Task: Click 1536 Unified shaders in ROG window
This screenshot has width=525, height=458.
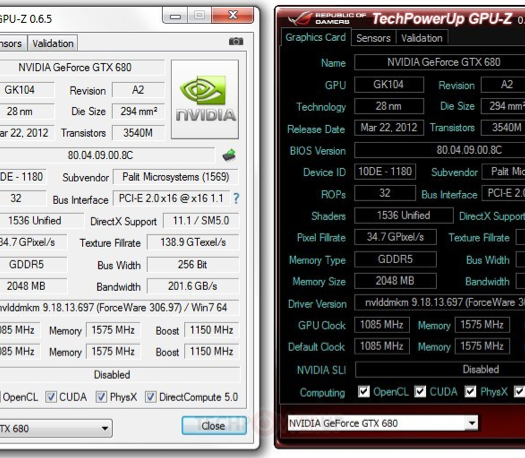Action: 404,215
